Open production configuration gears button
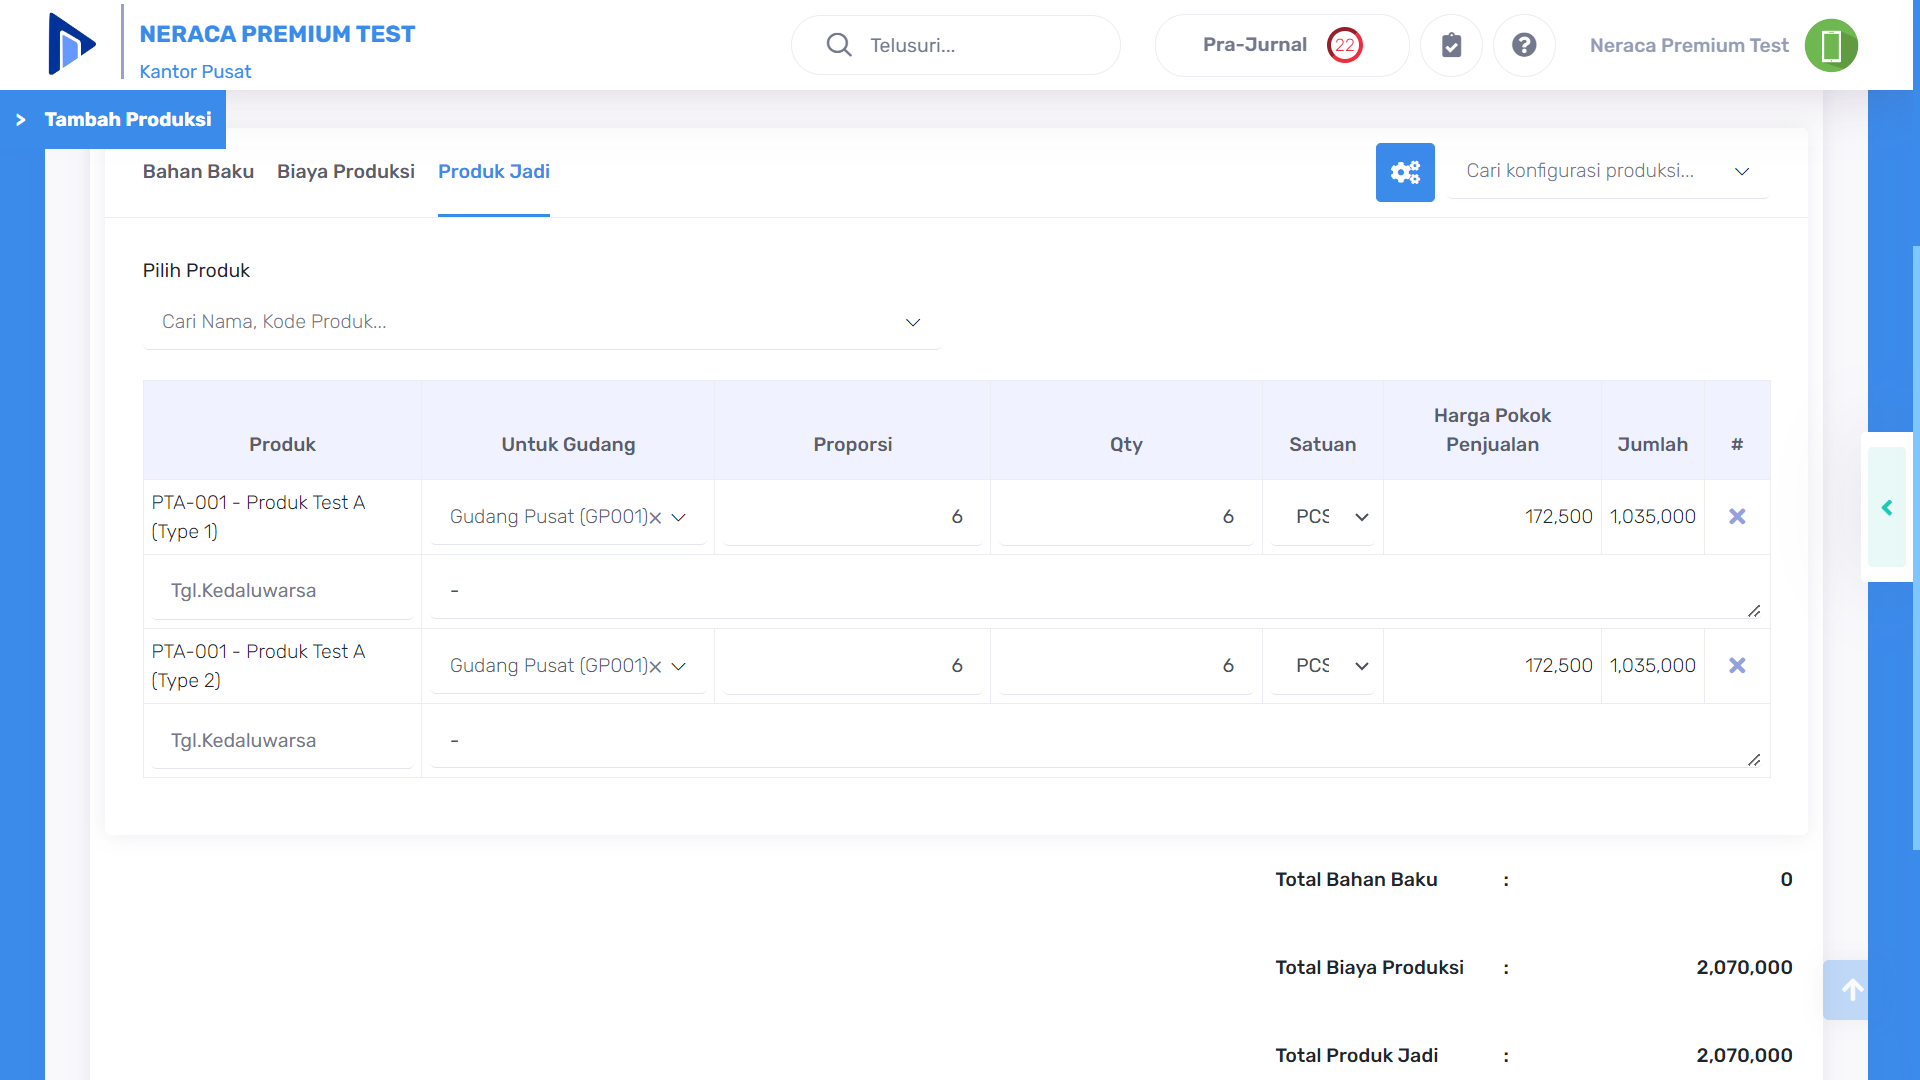 (1405, 172)
